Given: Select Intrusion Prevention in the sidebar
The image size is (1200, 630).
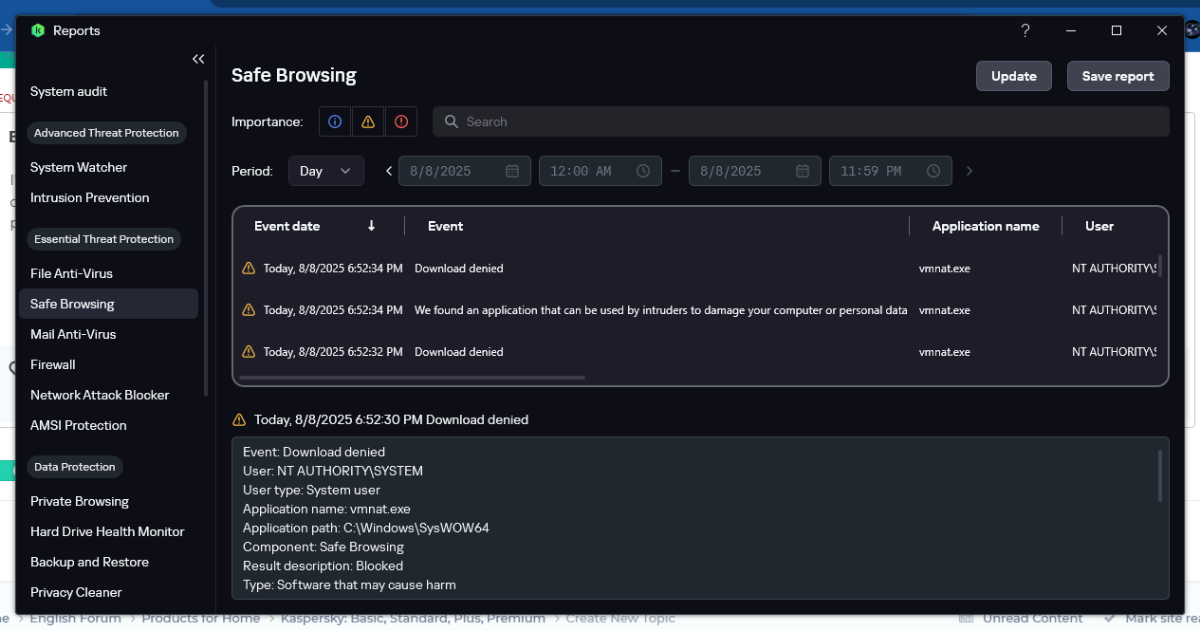Looking at the screenshot, I should point(90,198).
